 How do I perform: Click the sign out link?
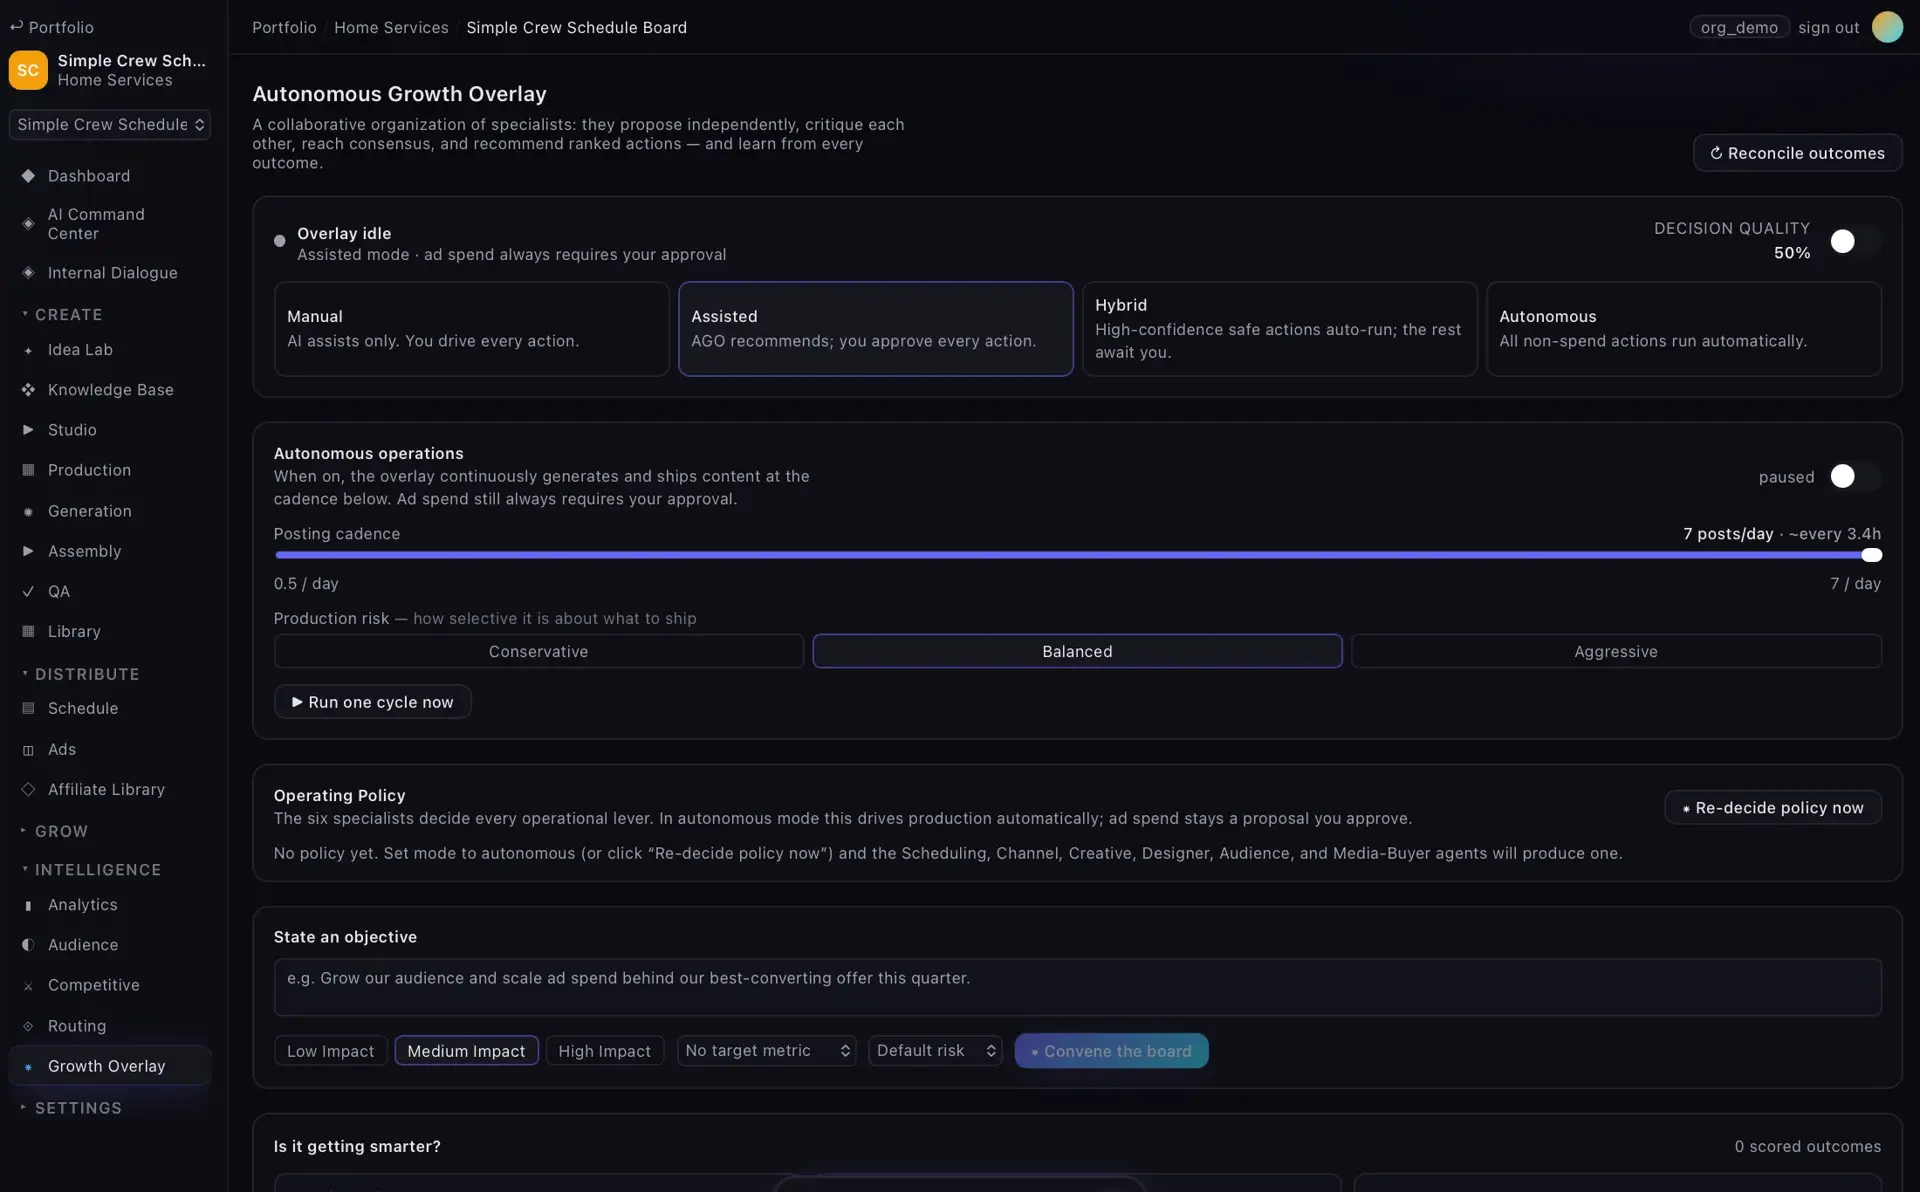tap(1828, 27)
